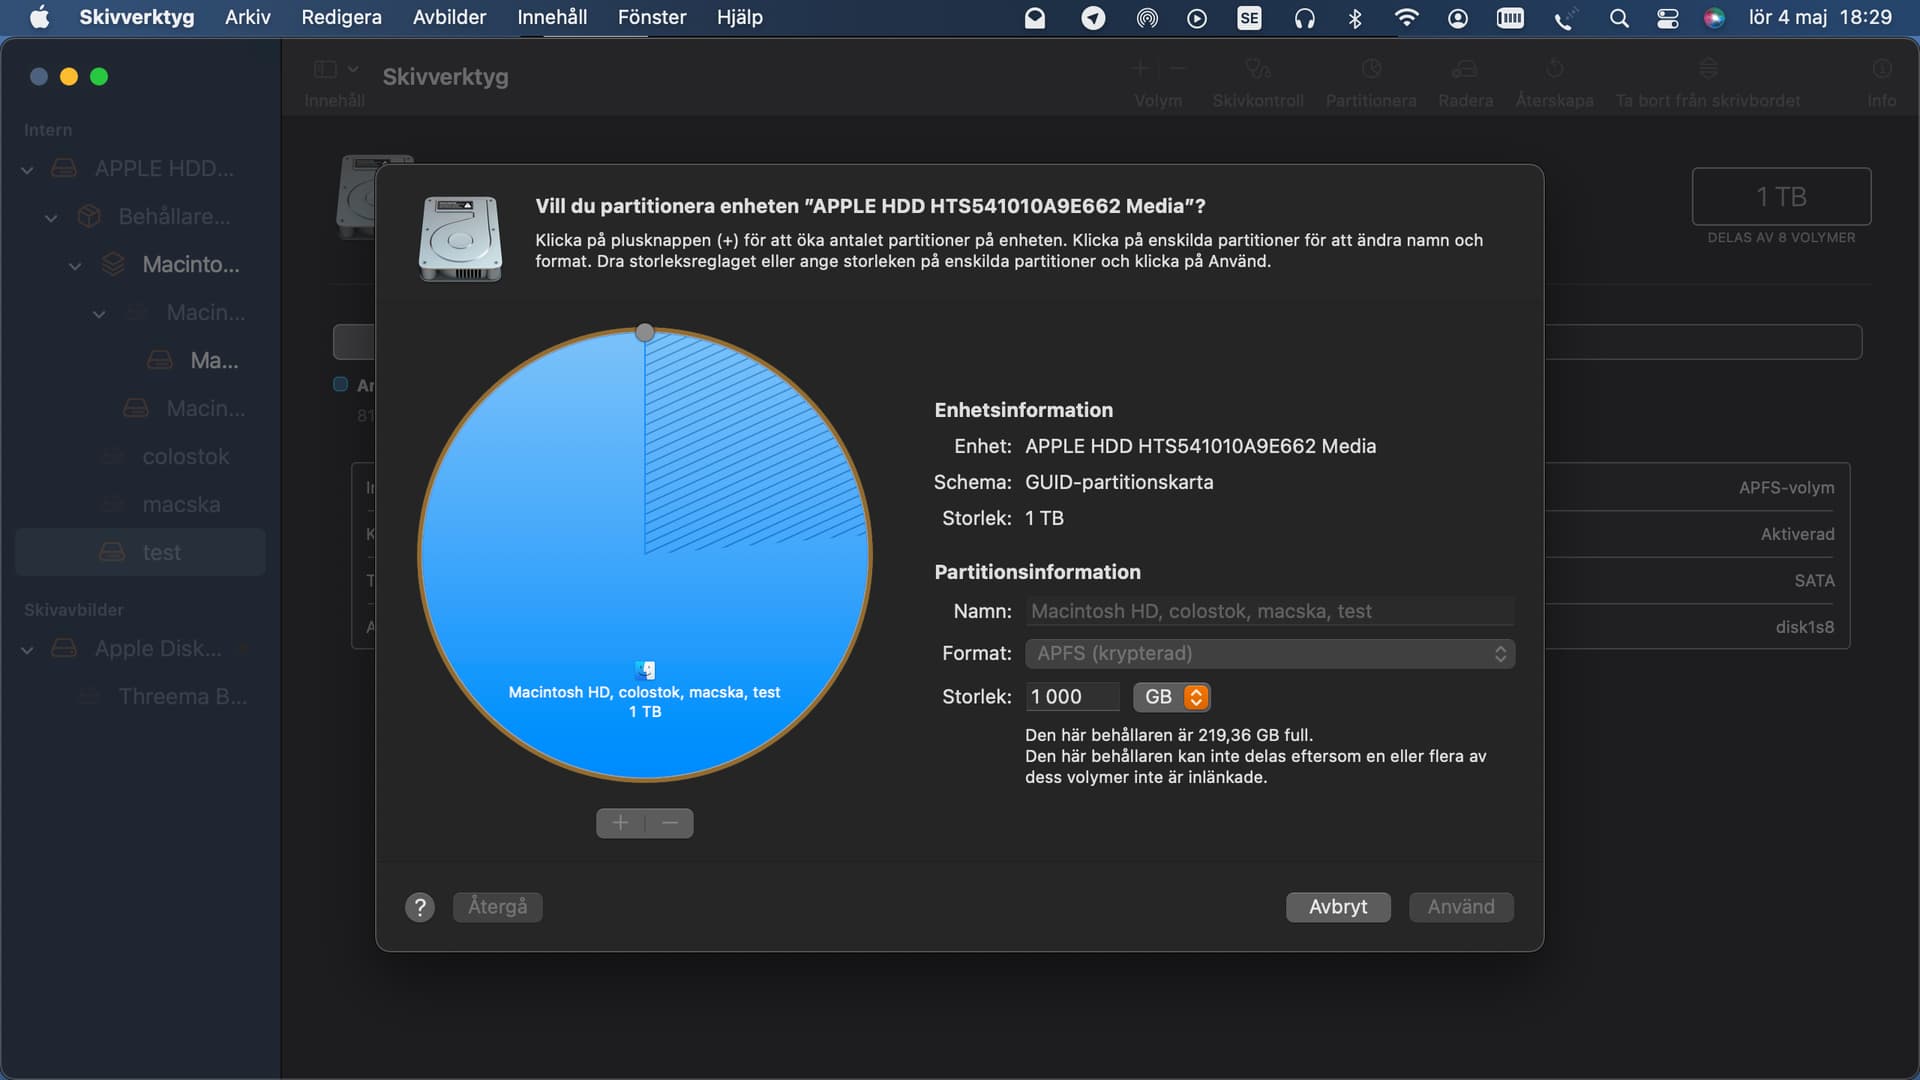Click the Partitionera toolbar icon

click(1371, 69)
